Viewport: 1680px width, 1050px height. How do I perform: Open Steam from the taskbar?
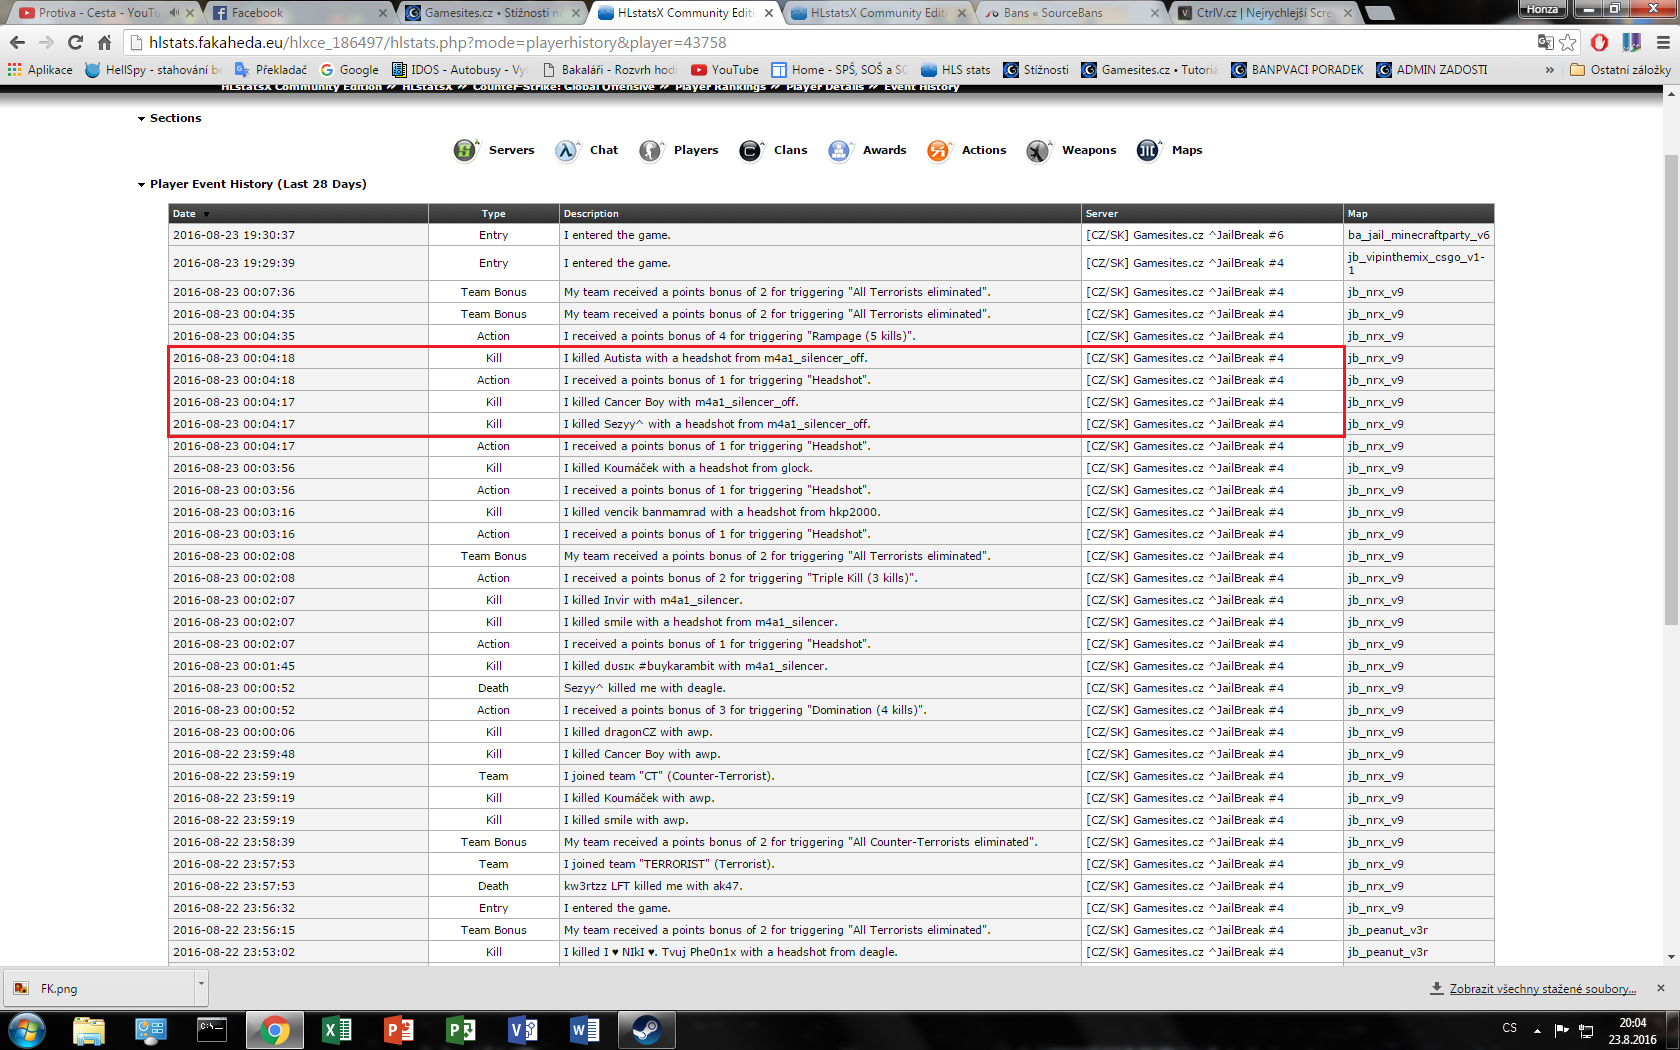tap(646, 1029)
